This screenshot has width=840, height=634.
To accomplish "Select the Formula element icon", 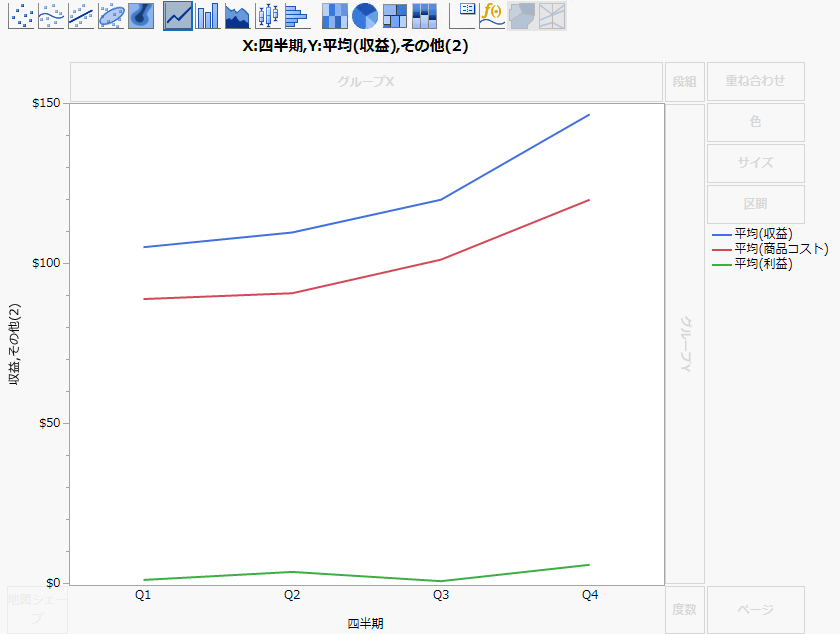I will coord(492,16).
